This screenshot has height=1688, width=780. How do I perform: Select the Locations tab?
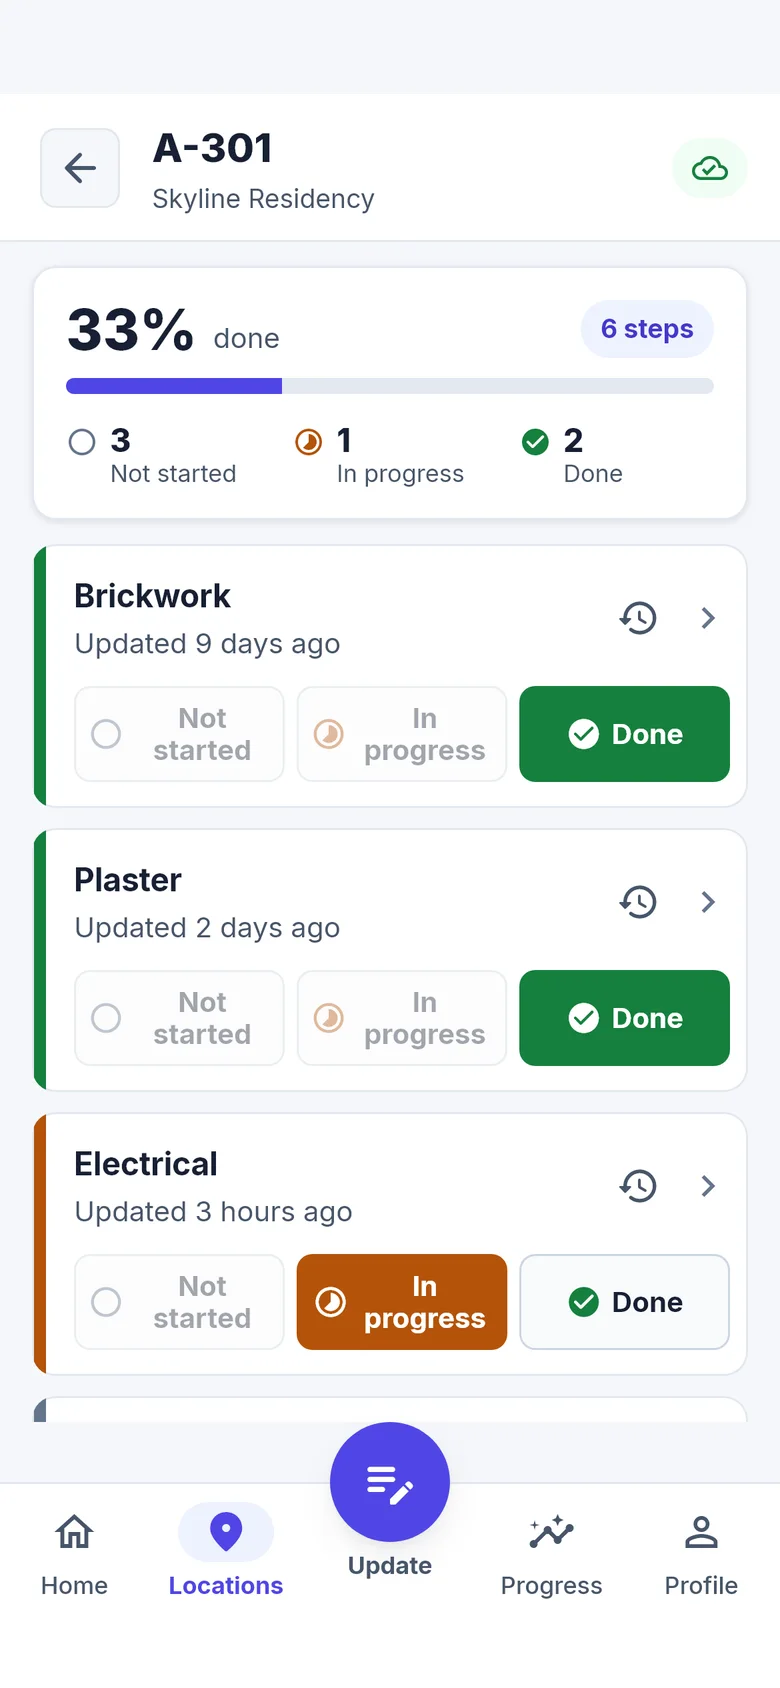226,1550
